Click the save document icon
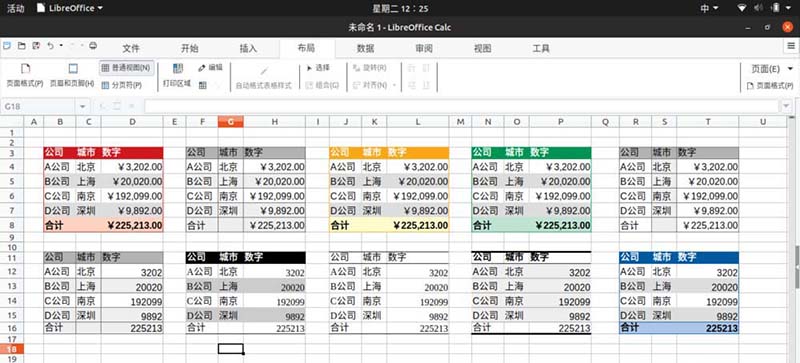 pos(36,45)
